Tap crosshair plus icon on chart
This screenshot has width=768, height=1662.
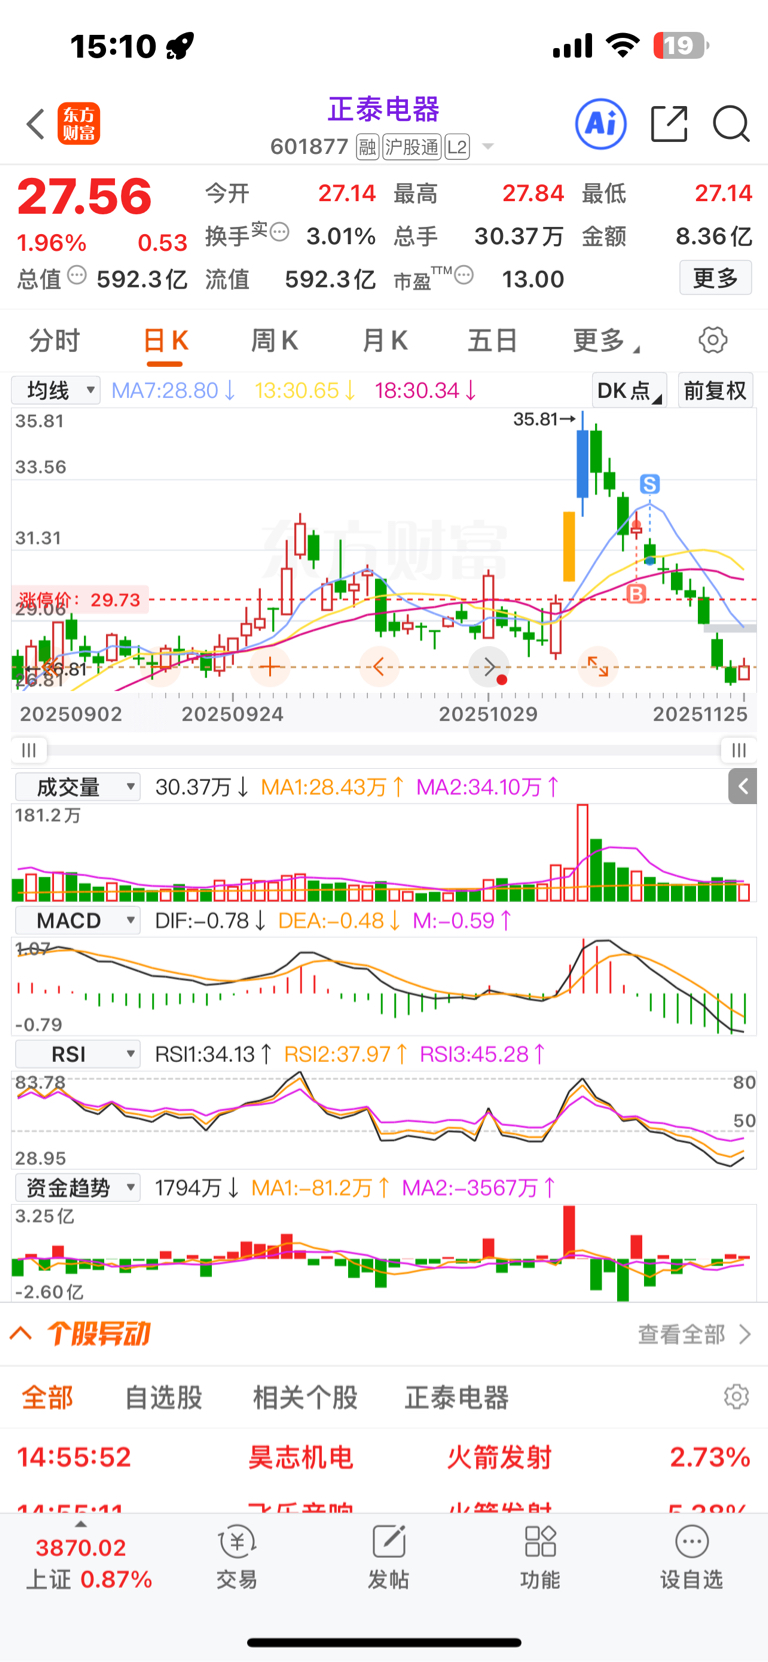pyautogui.click(x=270, y=666)
